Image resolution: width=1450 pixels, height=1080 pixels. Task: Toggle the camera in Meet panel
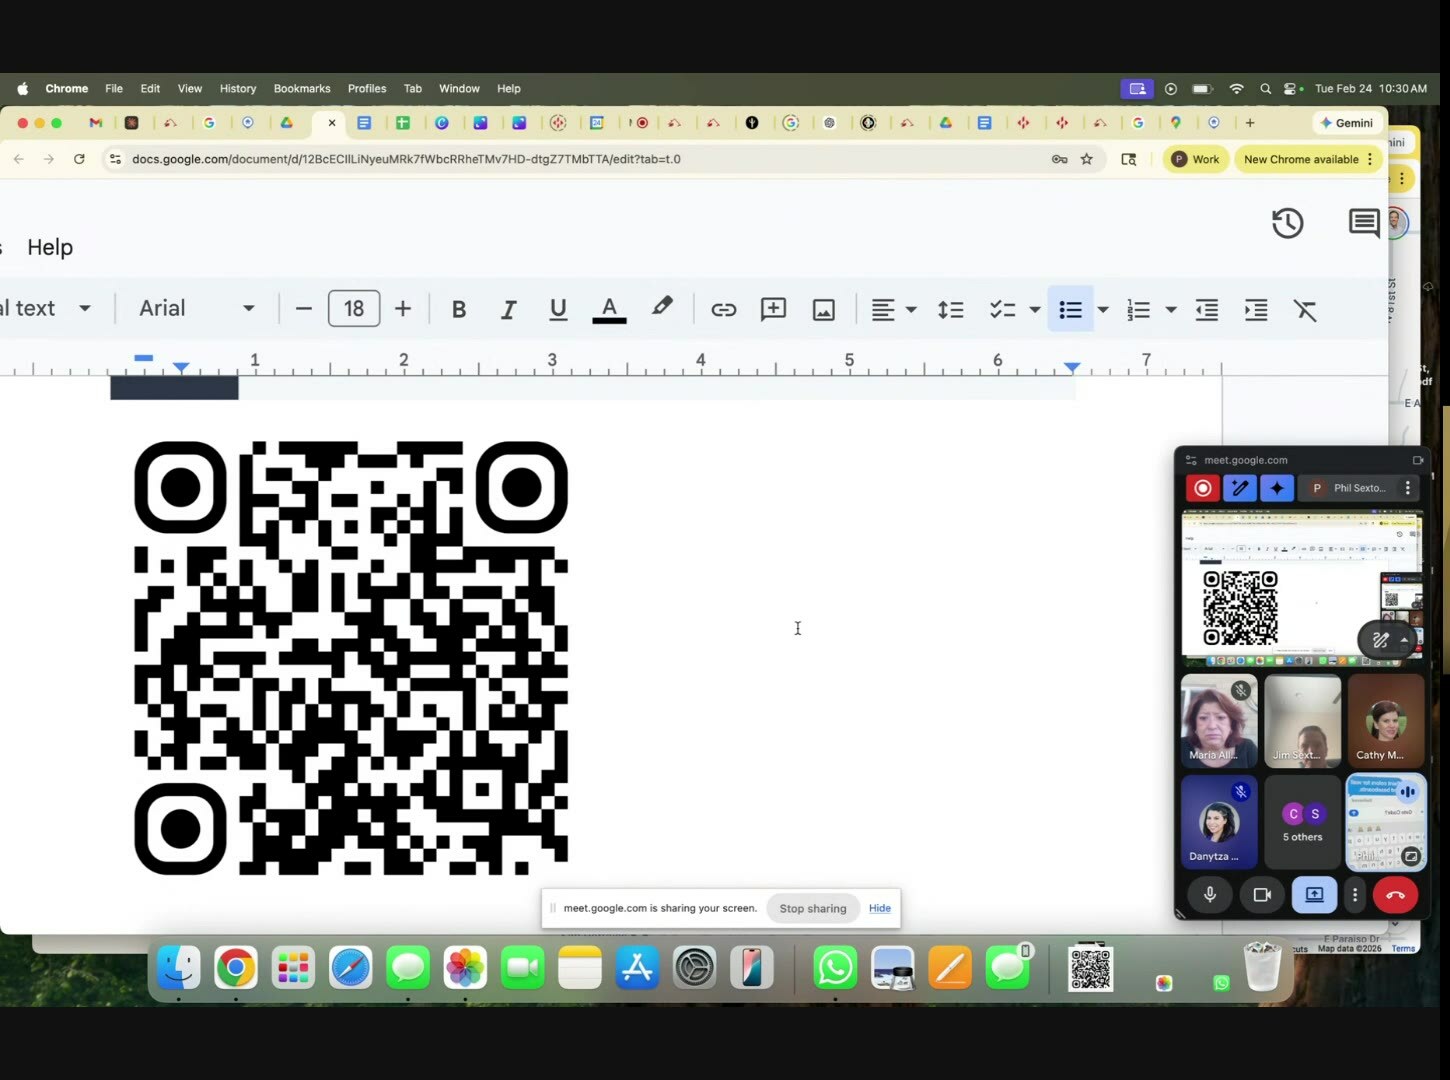(1262, 895)
